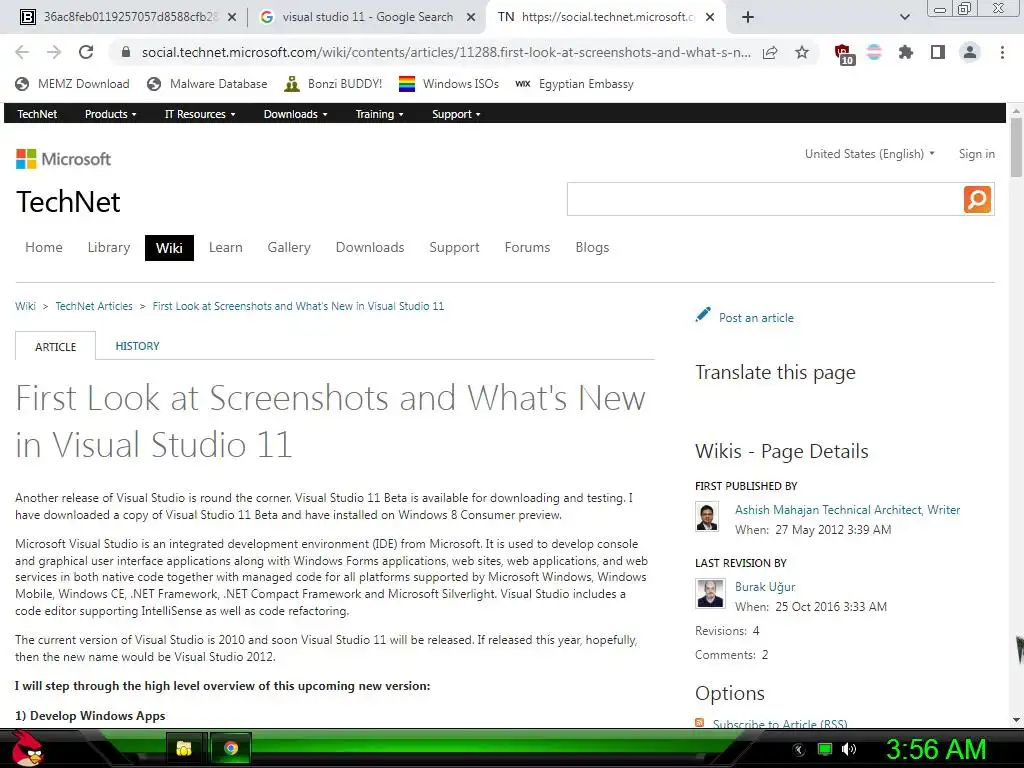Click the Angry Birds start button
Viewport: 1024px width, 768px height.
(27, 748)
